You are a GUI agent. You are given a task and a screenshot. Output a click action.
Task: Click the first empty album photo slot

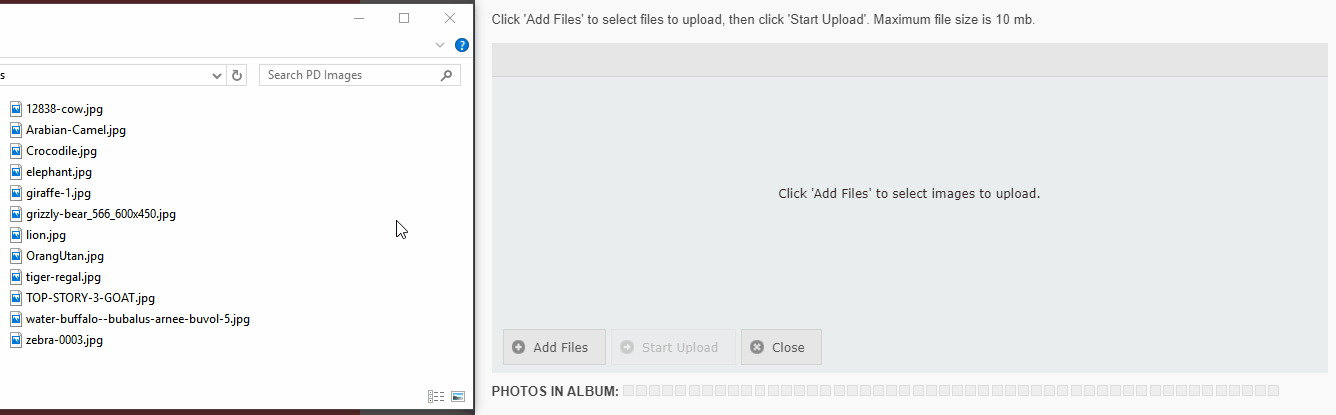tap(628, 390)
